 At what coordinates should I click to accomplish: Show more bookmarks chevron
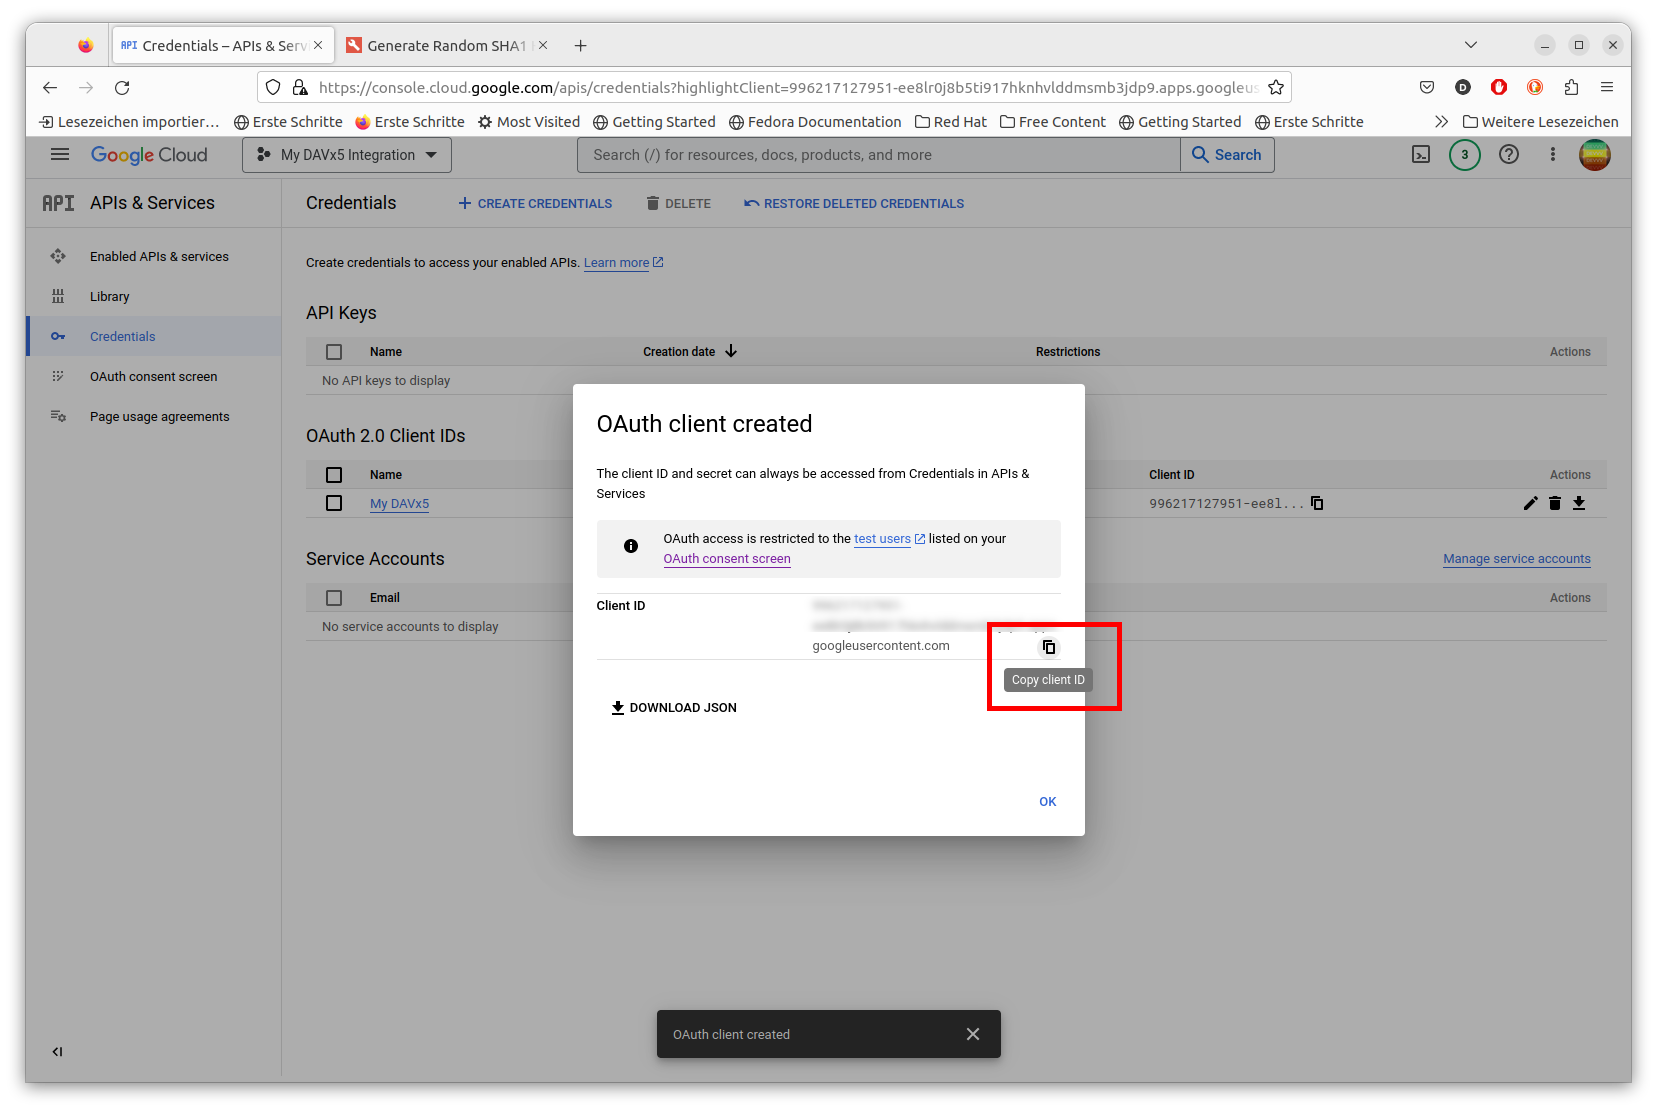point(1441,121)
